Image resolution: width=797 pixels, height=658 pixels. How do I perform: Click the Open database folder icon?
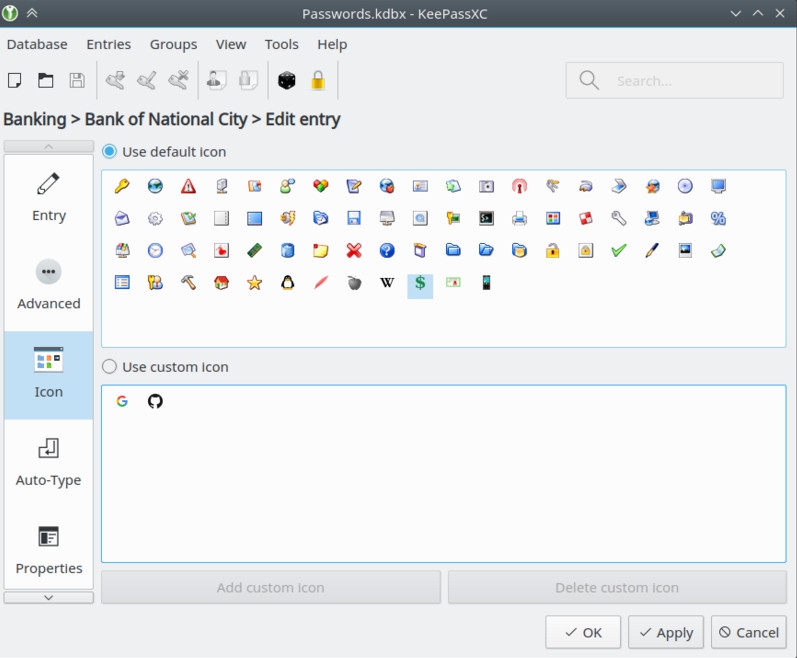tap(46, 80)
